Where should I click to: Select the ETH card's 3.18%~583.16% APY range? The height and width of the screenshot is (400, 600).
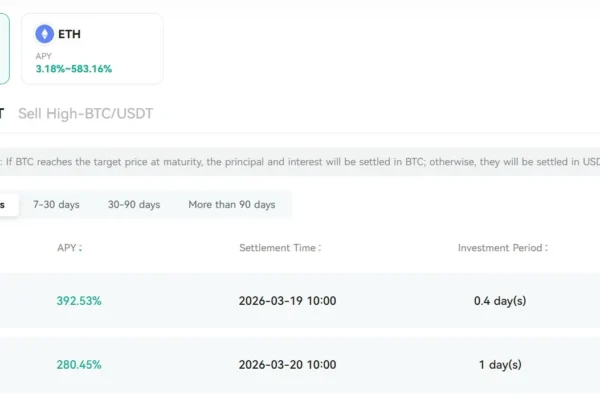click(x=74, y=69)
